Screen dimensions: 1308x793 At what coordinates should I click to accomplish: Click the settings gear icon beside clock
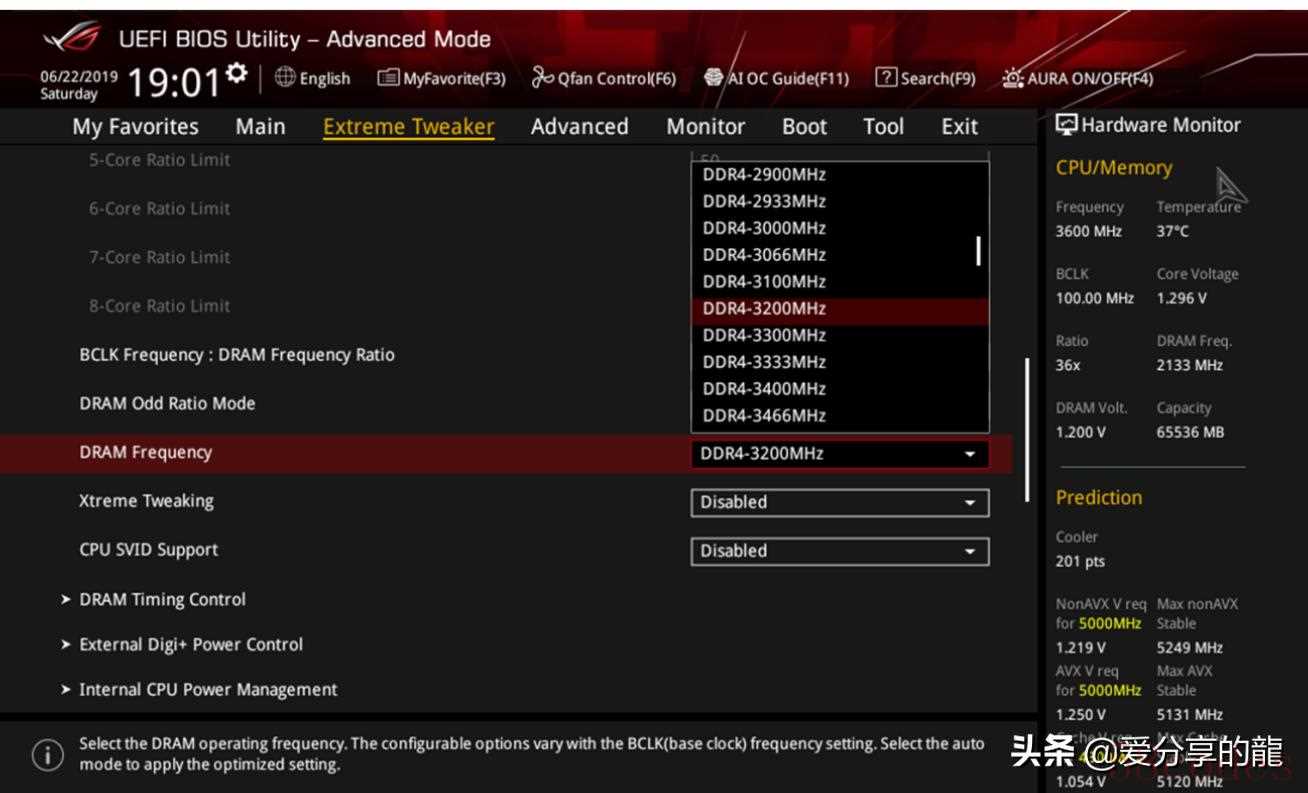click(x=236, y=72)
